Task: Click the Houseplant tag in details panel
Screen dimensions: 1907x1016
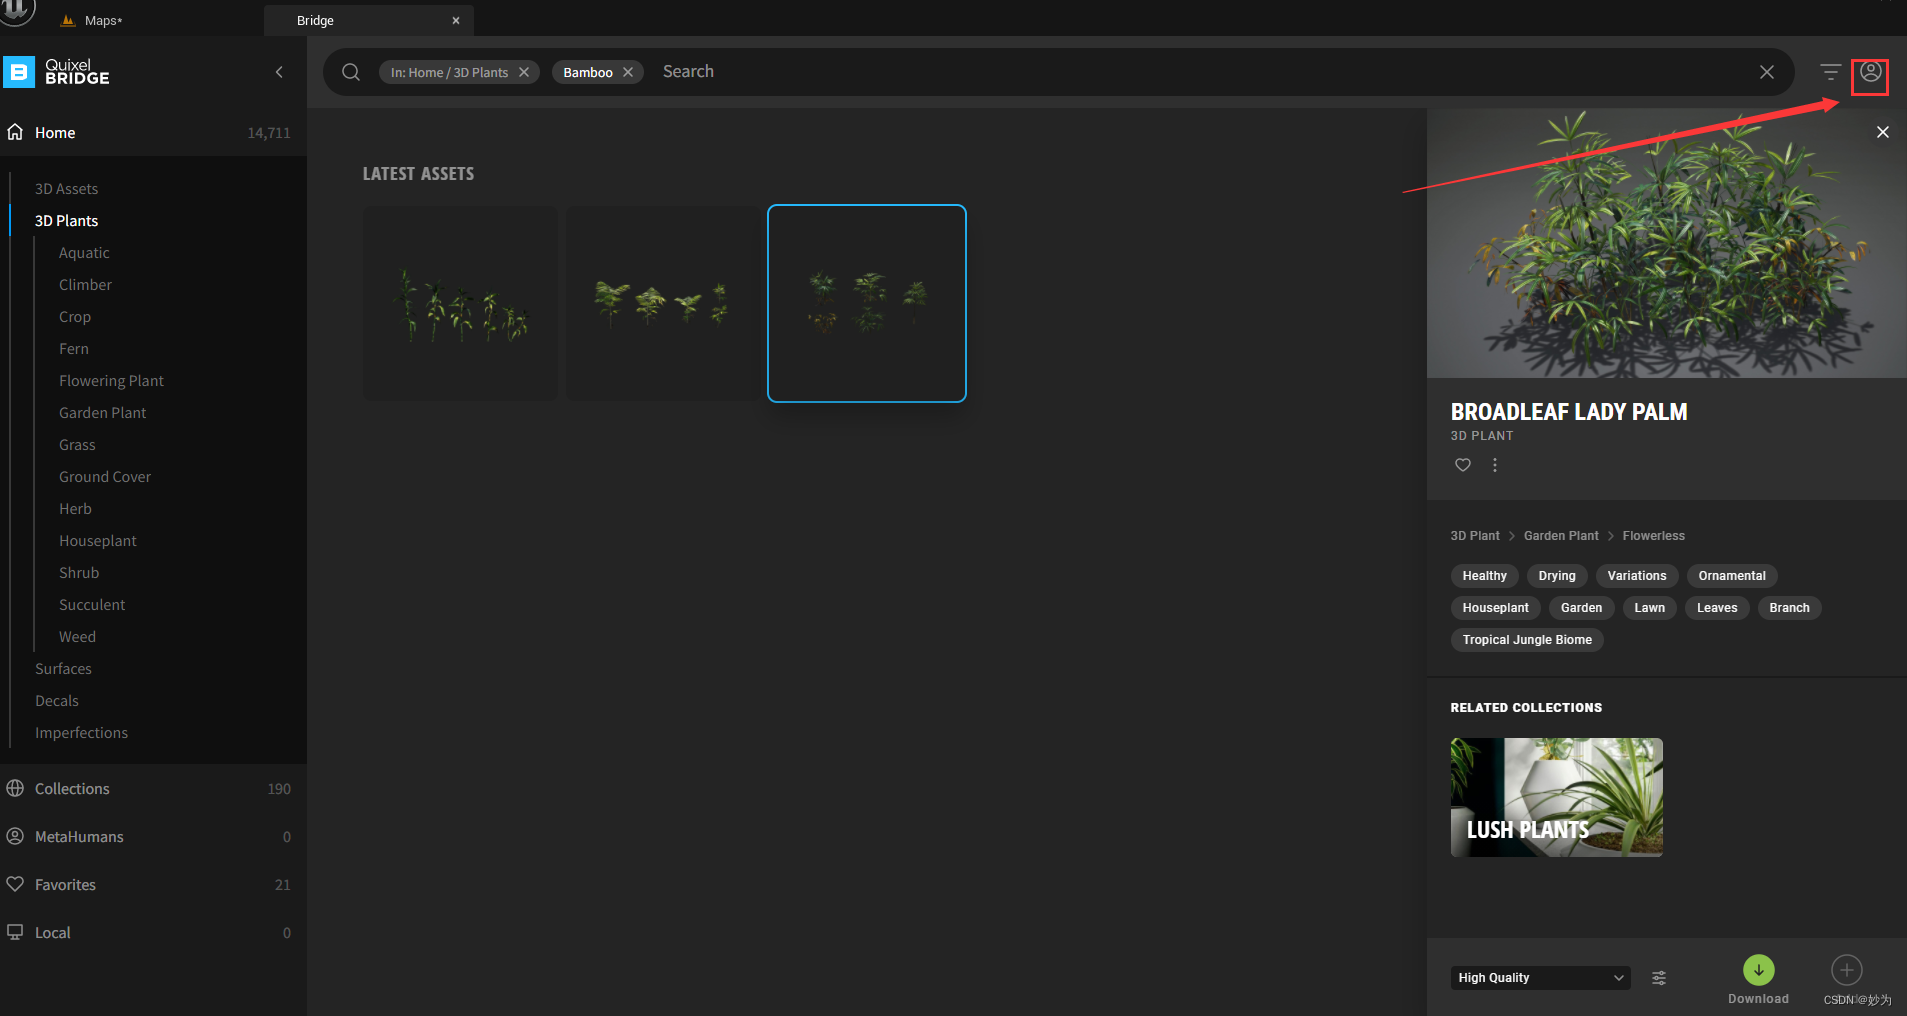Action: [1495, 608]
